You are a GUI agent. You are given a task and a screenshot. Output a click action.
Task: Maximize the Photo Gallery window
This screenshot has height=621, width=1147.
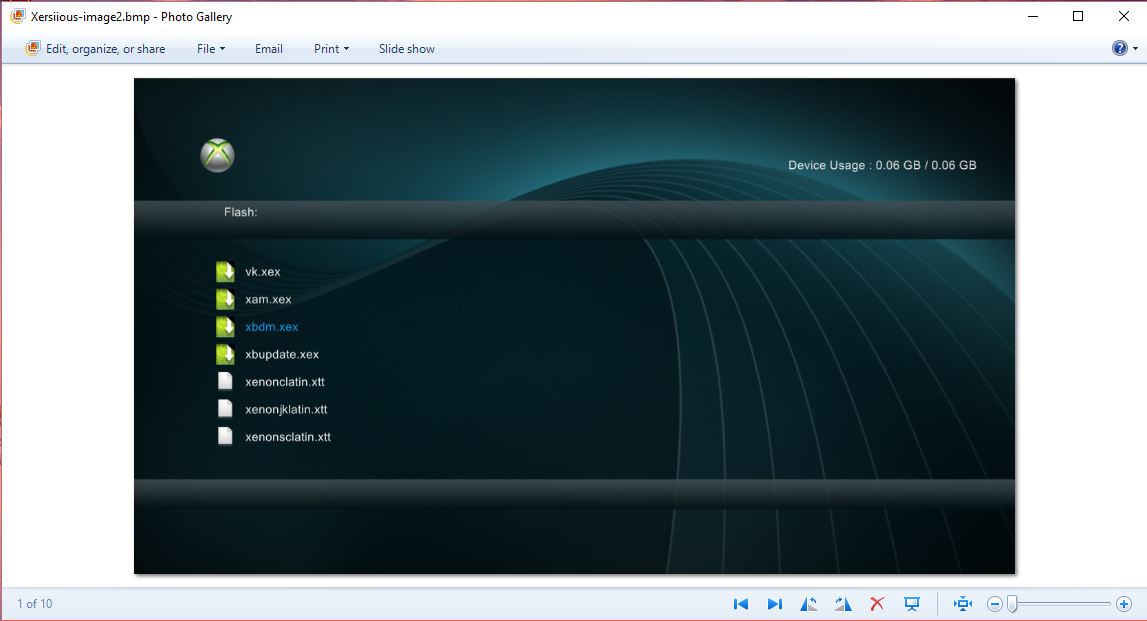pyautogui.click(x=1078, y=16)
